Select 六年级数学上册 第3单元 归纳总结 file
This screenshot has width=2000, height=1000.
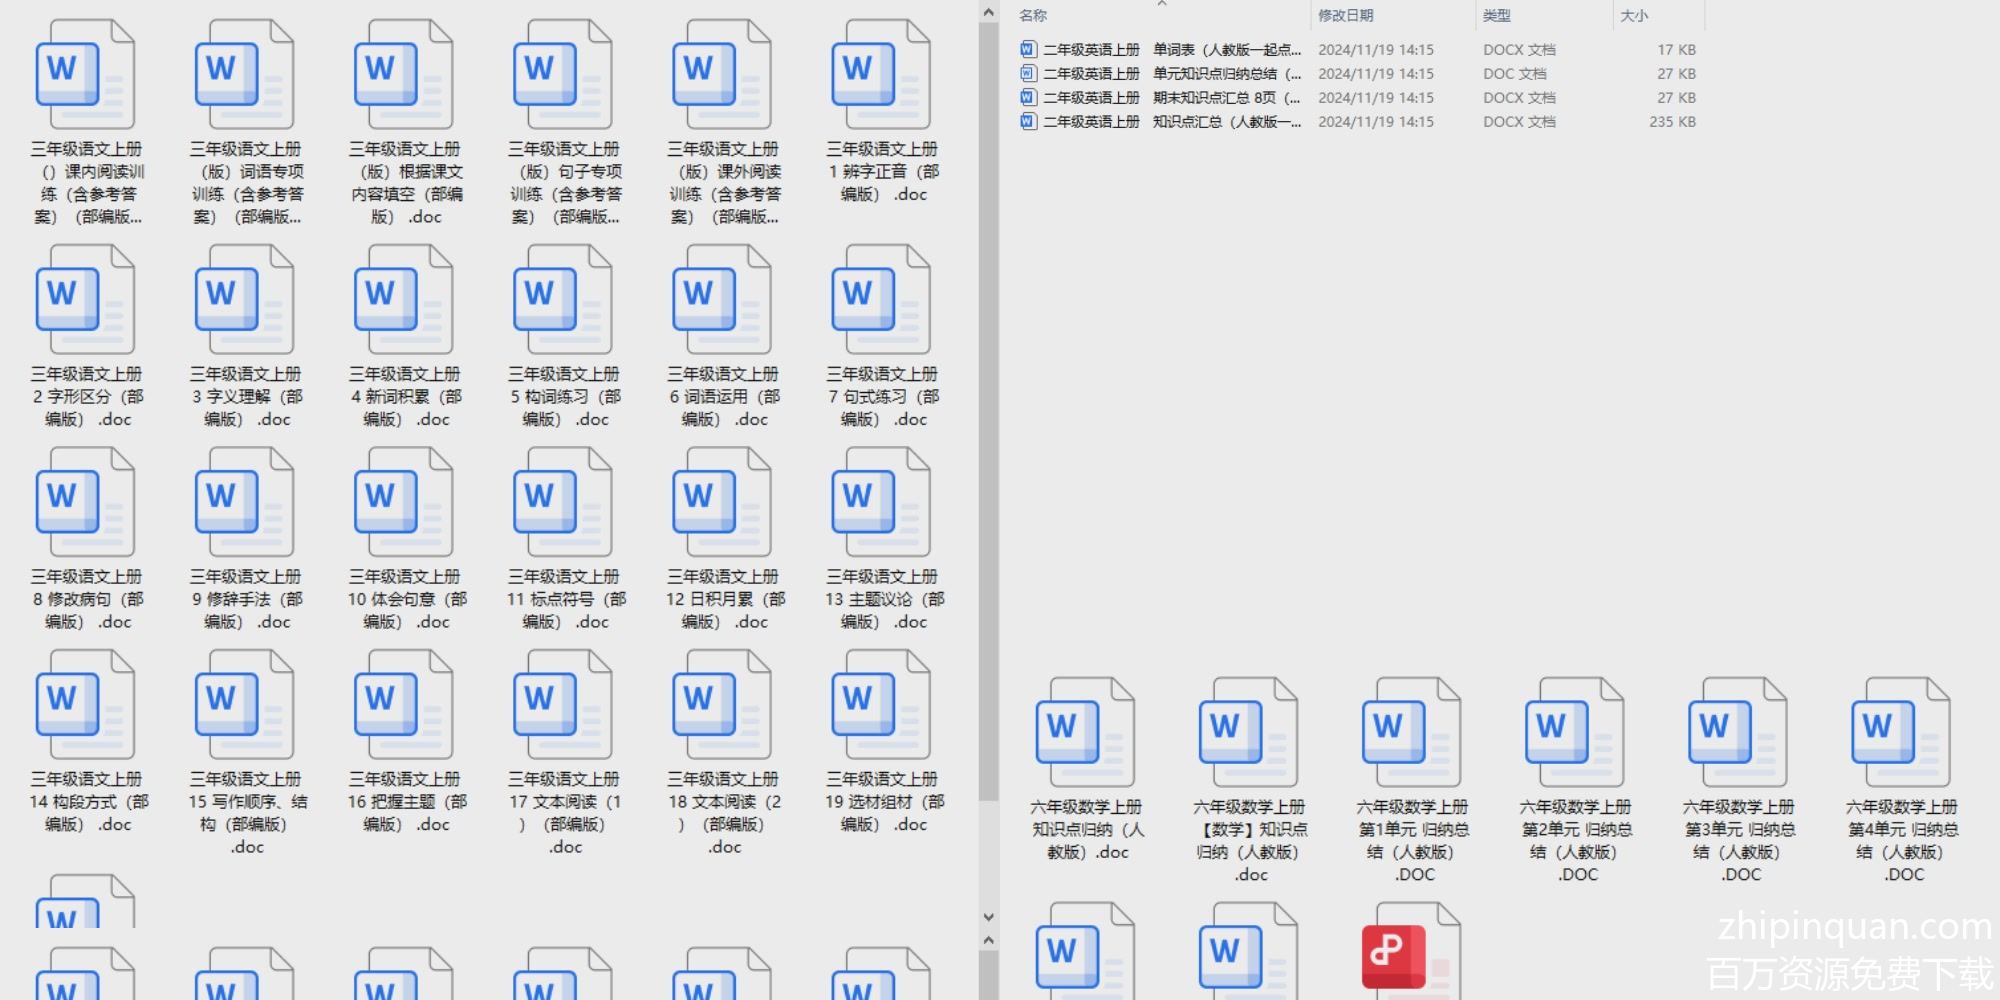(1738, 733)
